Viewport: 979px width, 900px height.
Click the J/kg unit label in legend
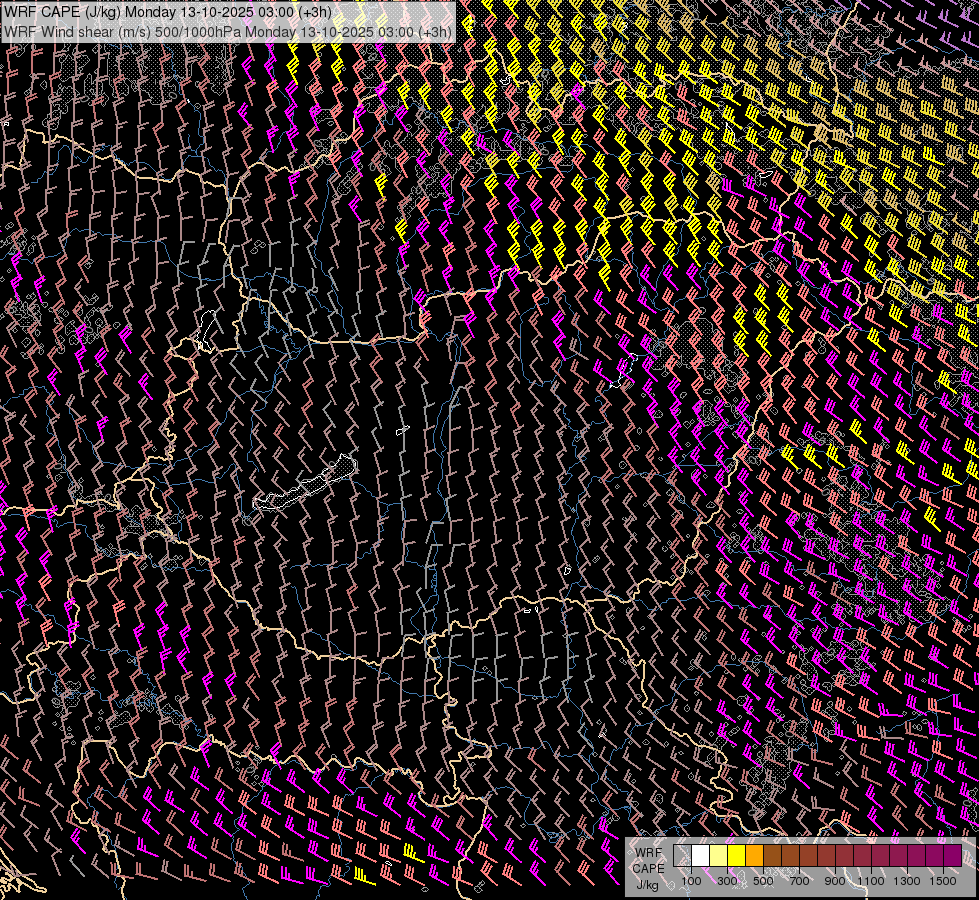point(648,884)
